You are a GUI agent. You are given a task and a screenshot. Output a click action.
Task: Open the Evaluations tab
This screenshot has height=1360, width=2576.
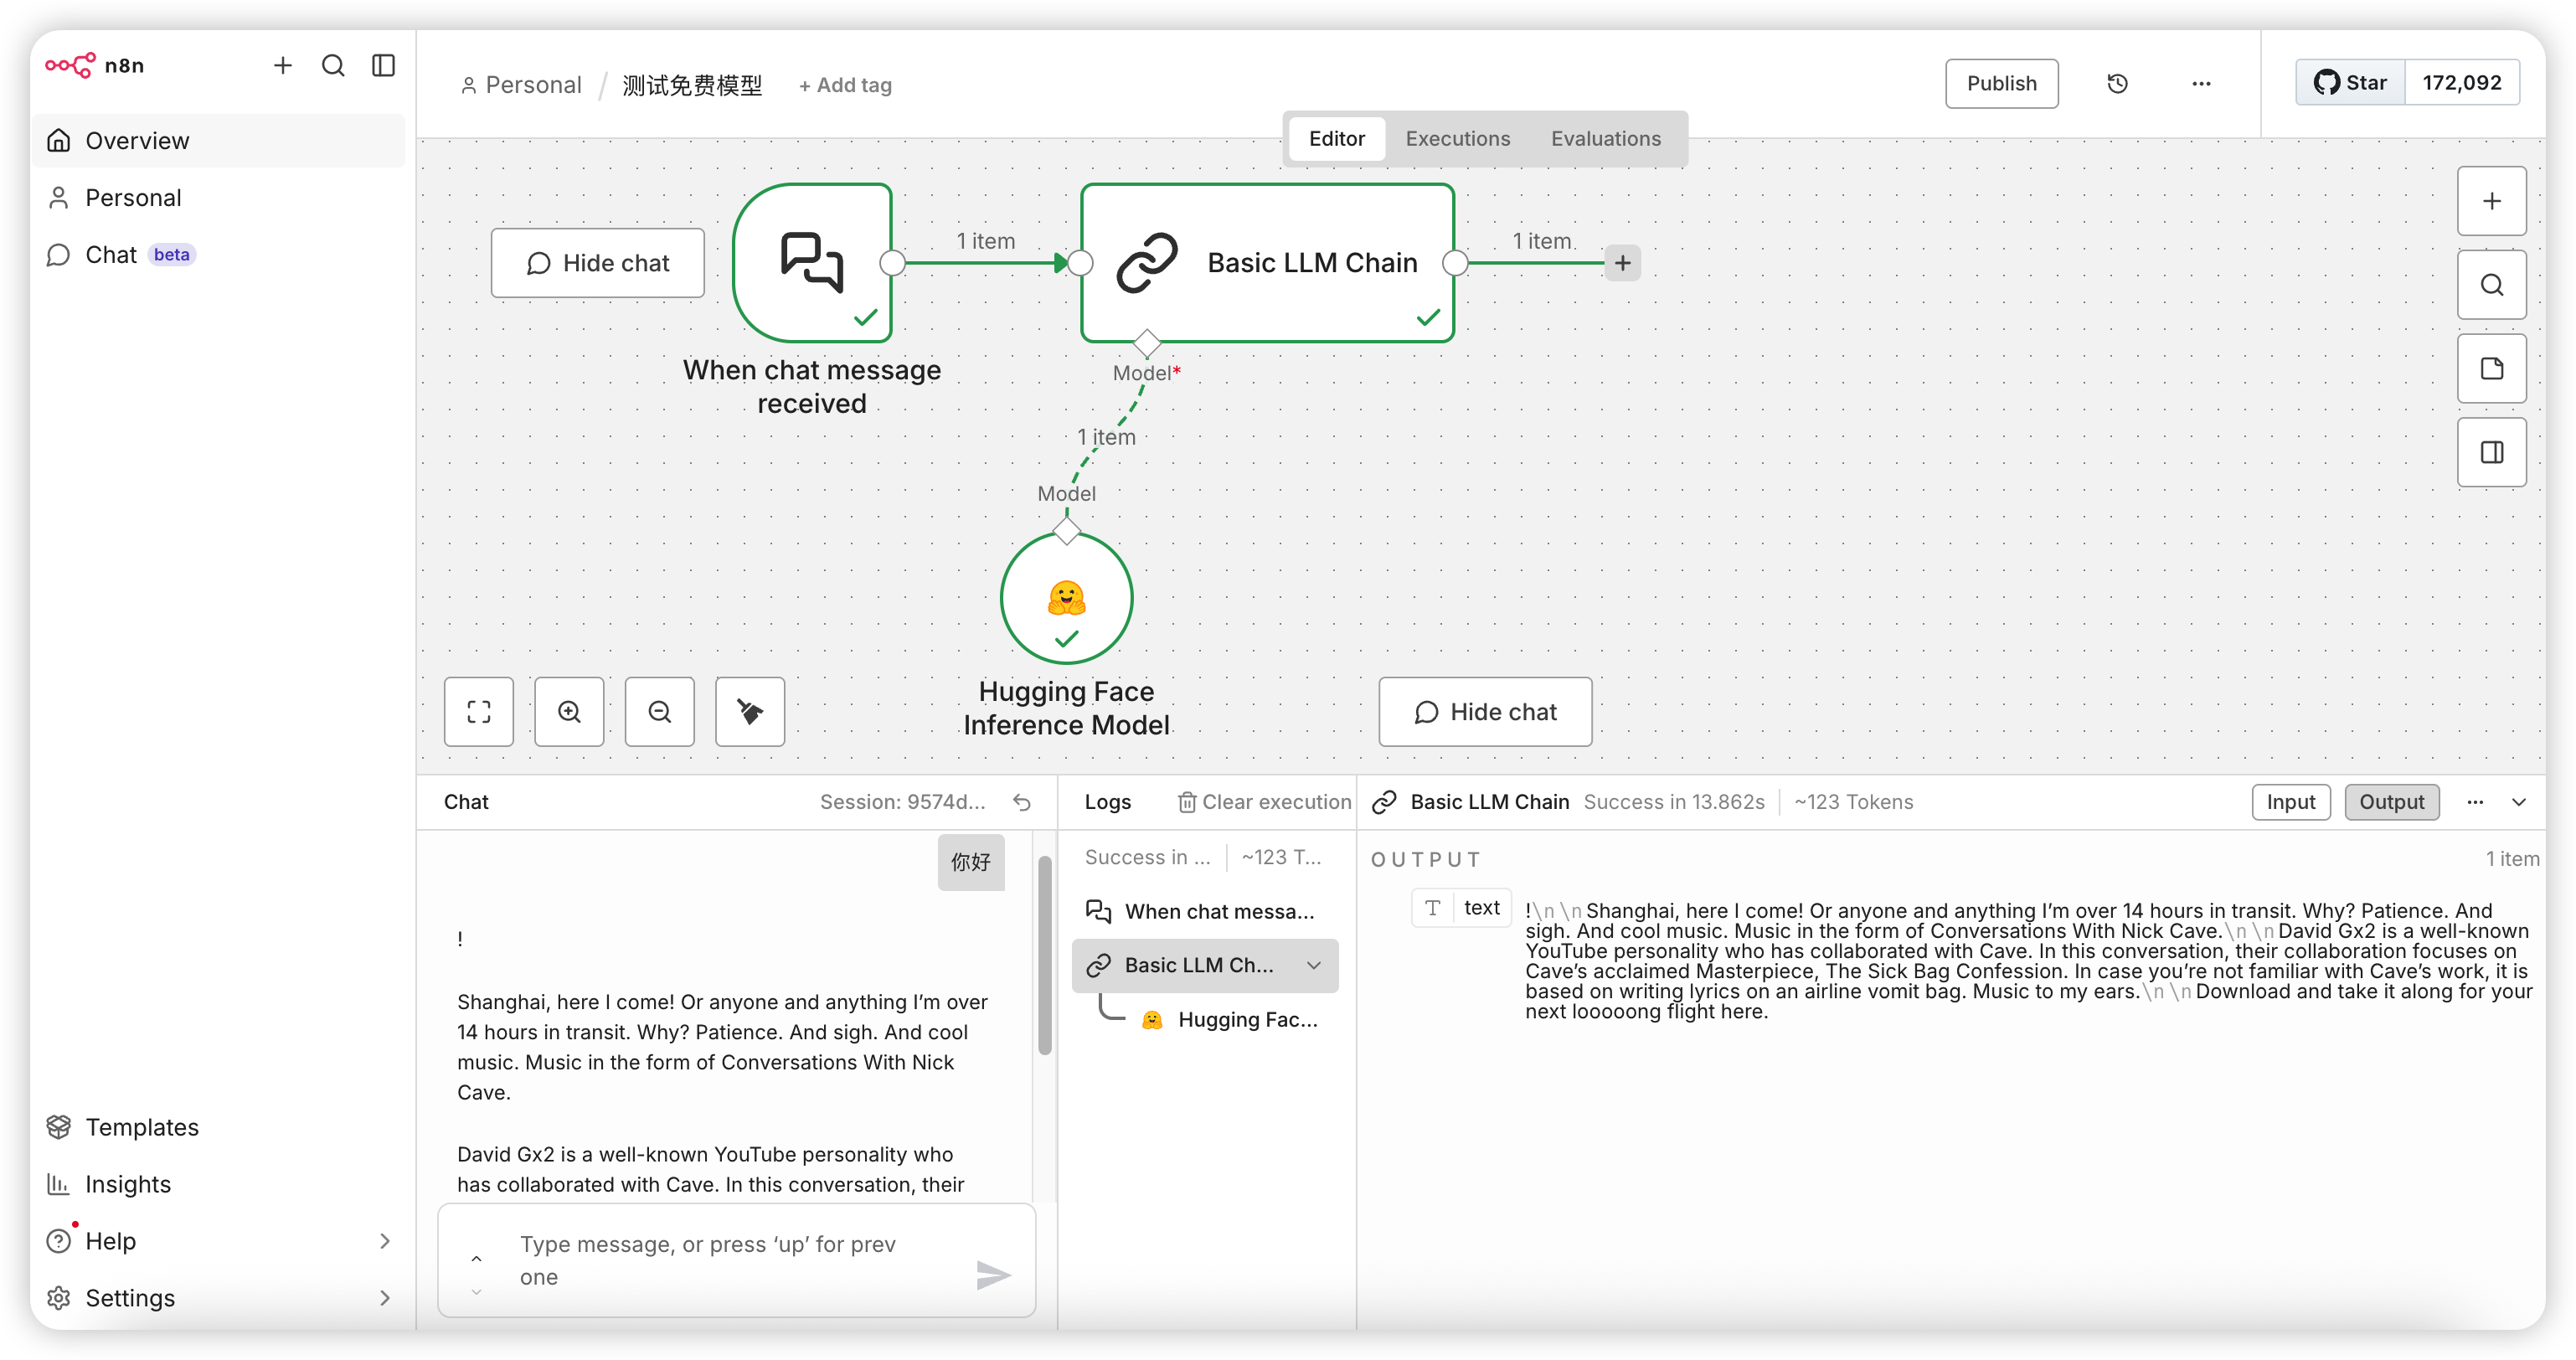(x=1605, y=139)
